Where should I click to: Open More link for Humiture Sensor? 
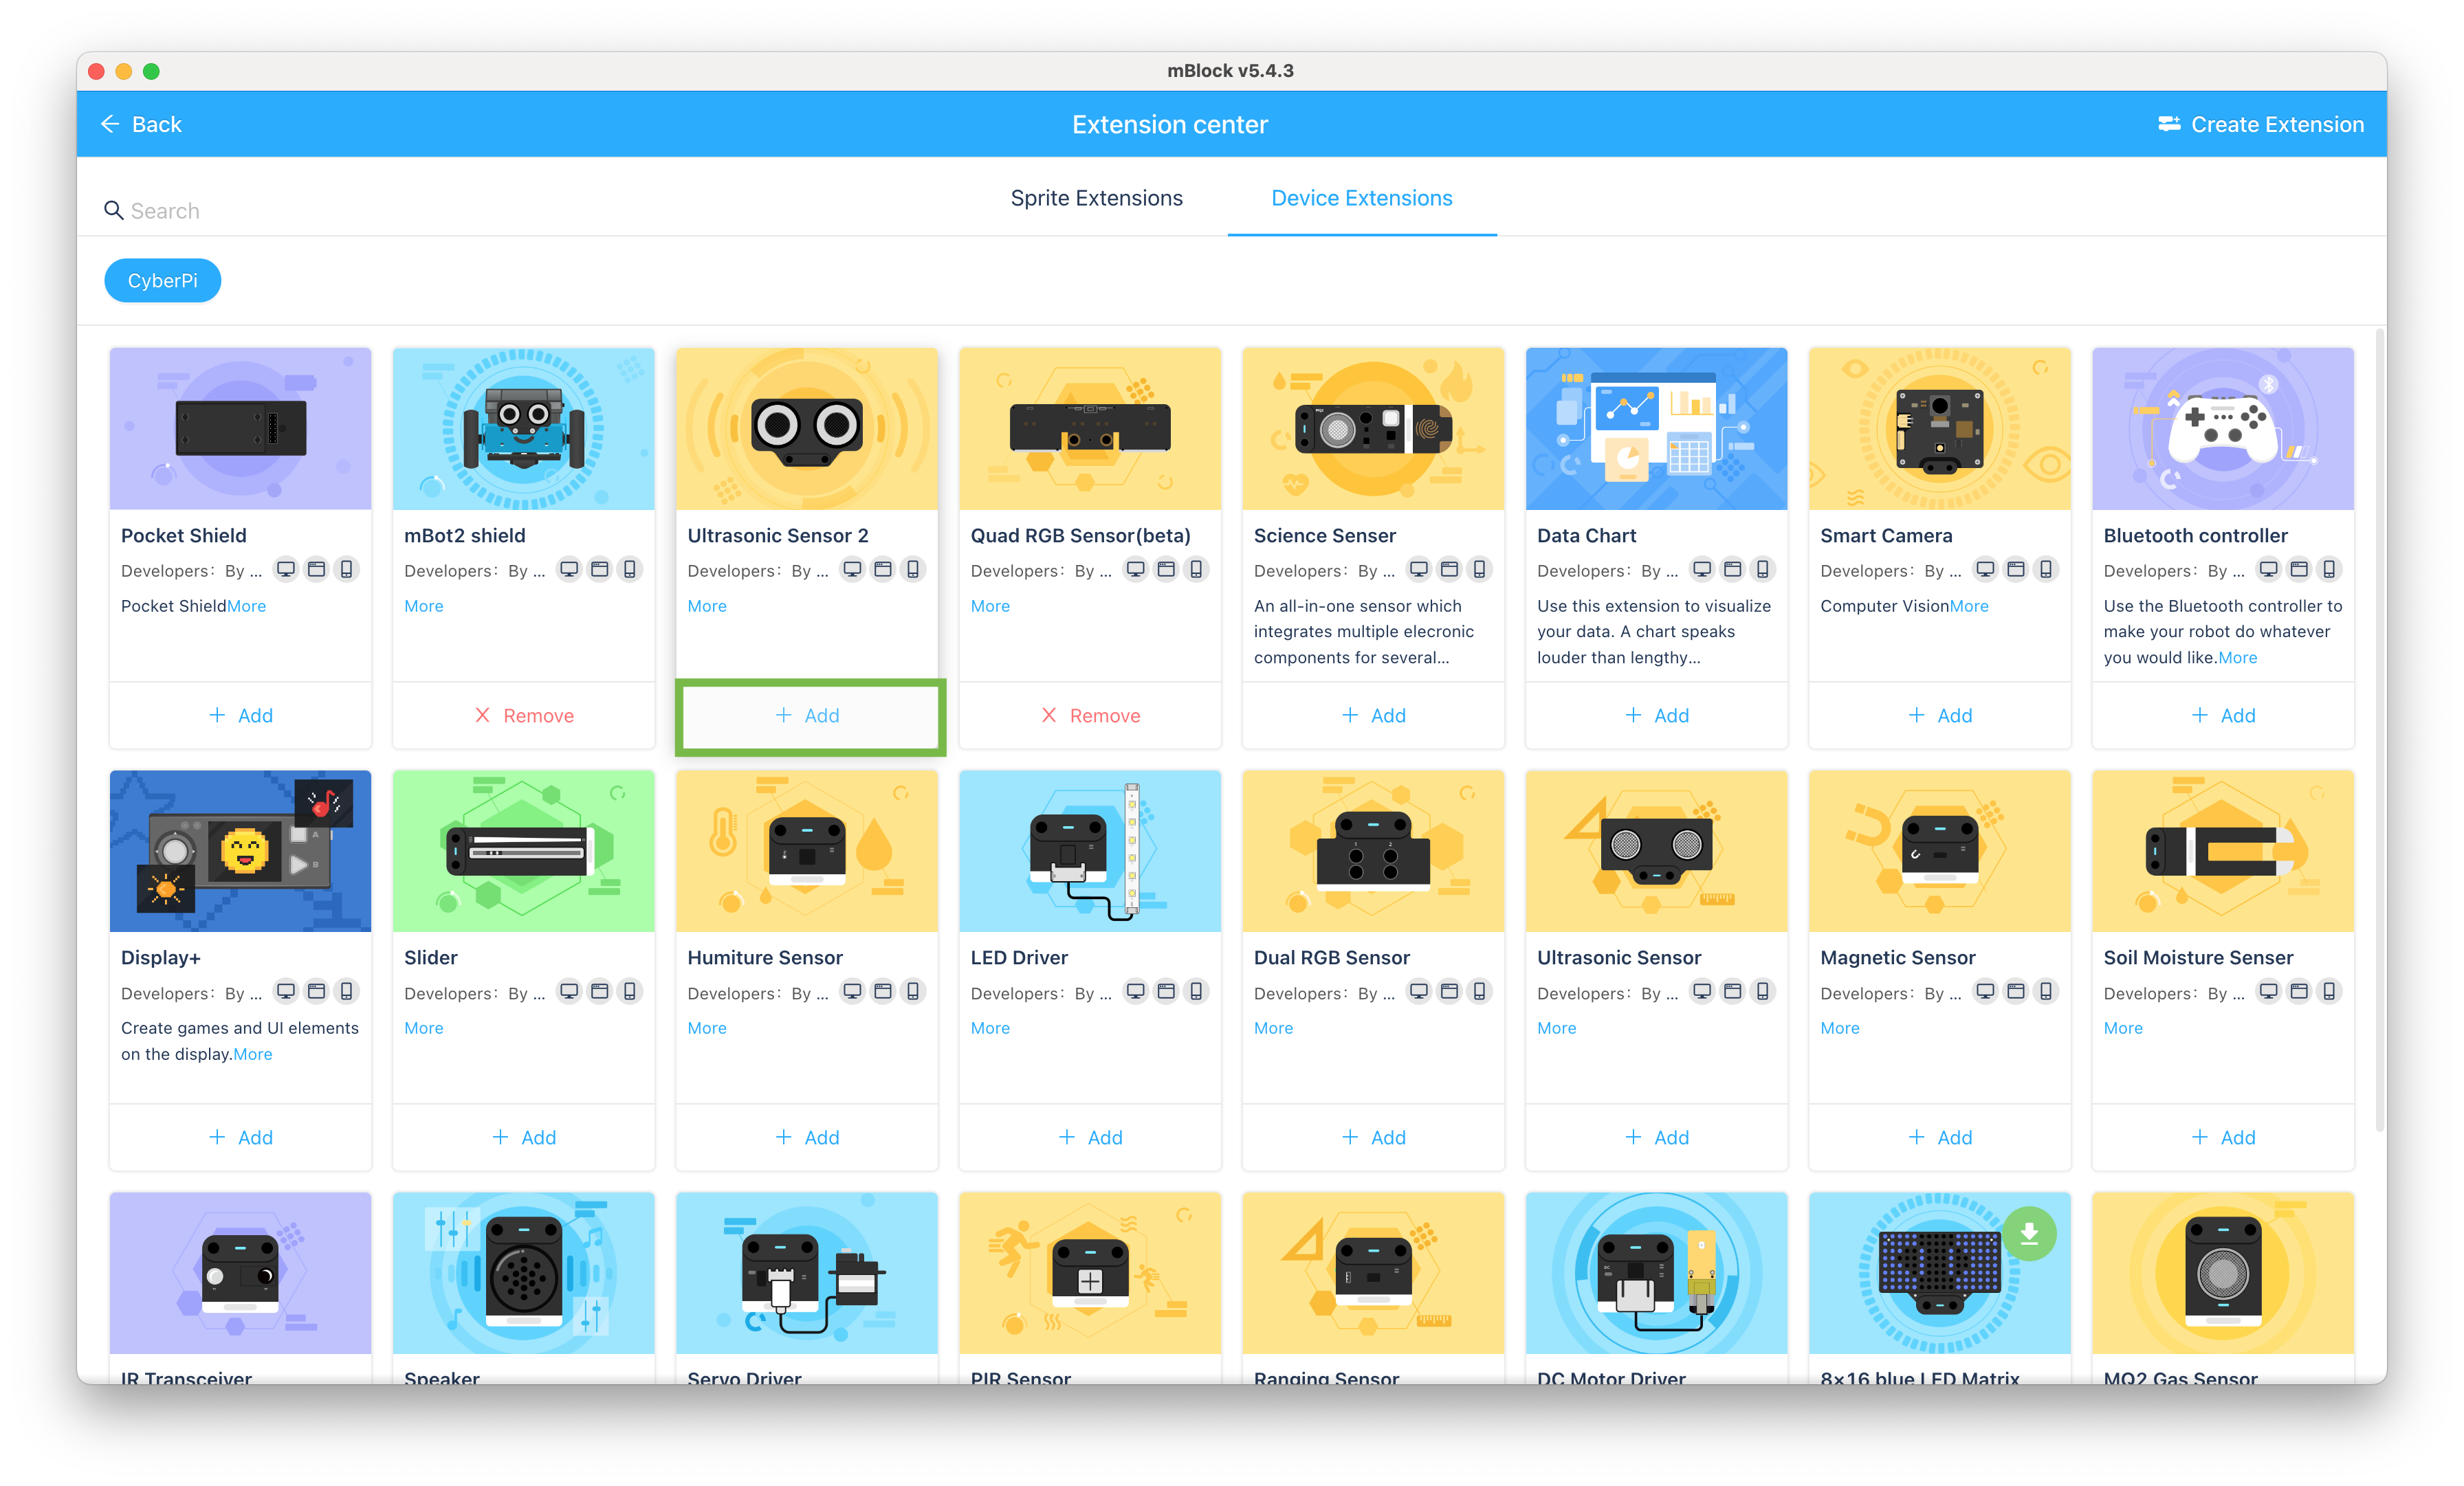(x=706, y=1028)
